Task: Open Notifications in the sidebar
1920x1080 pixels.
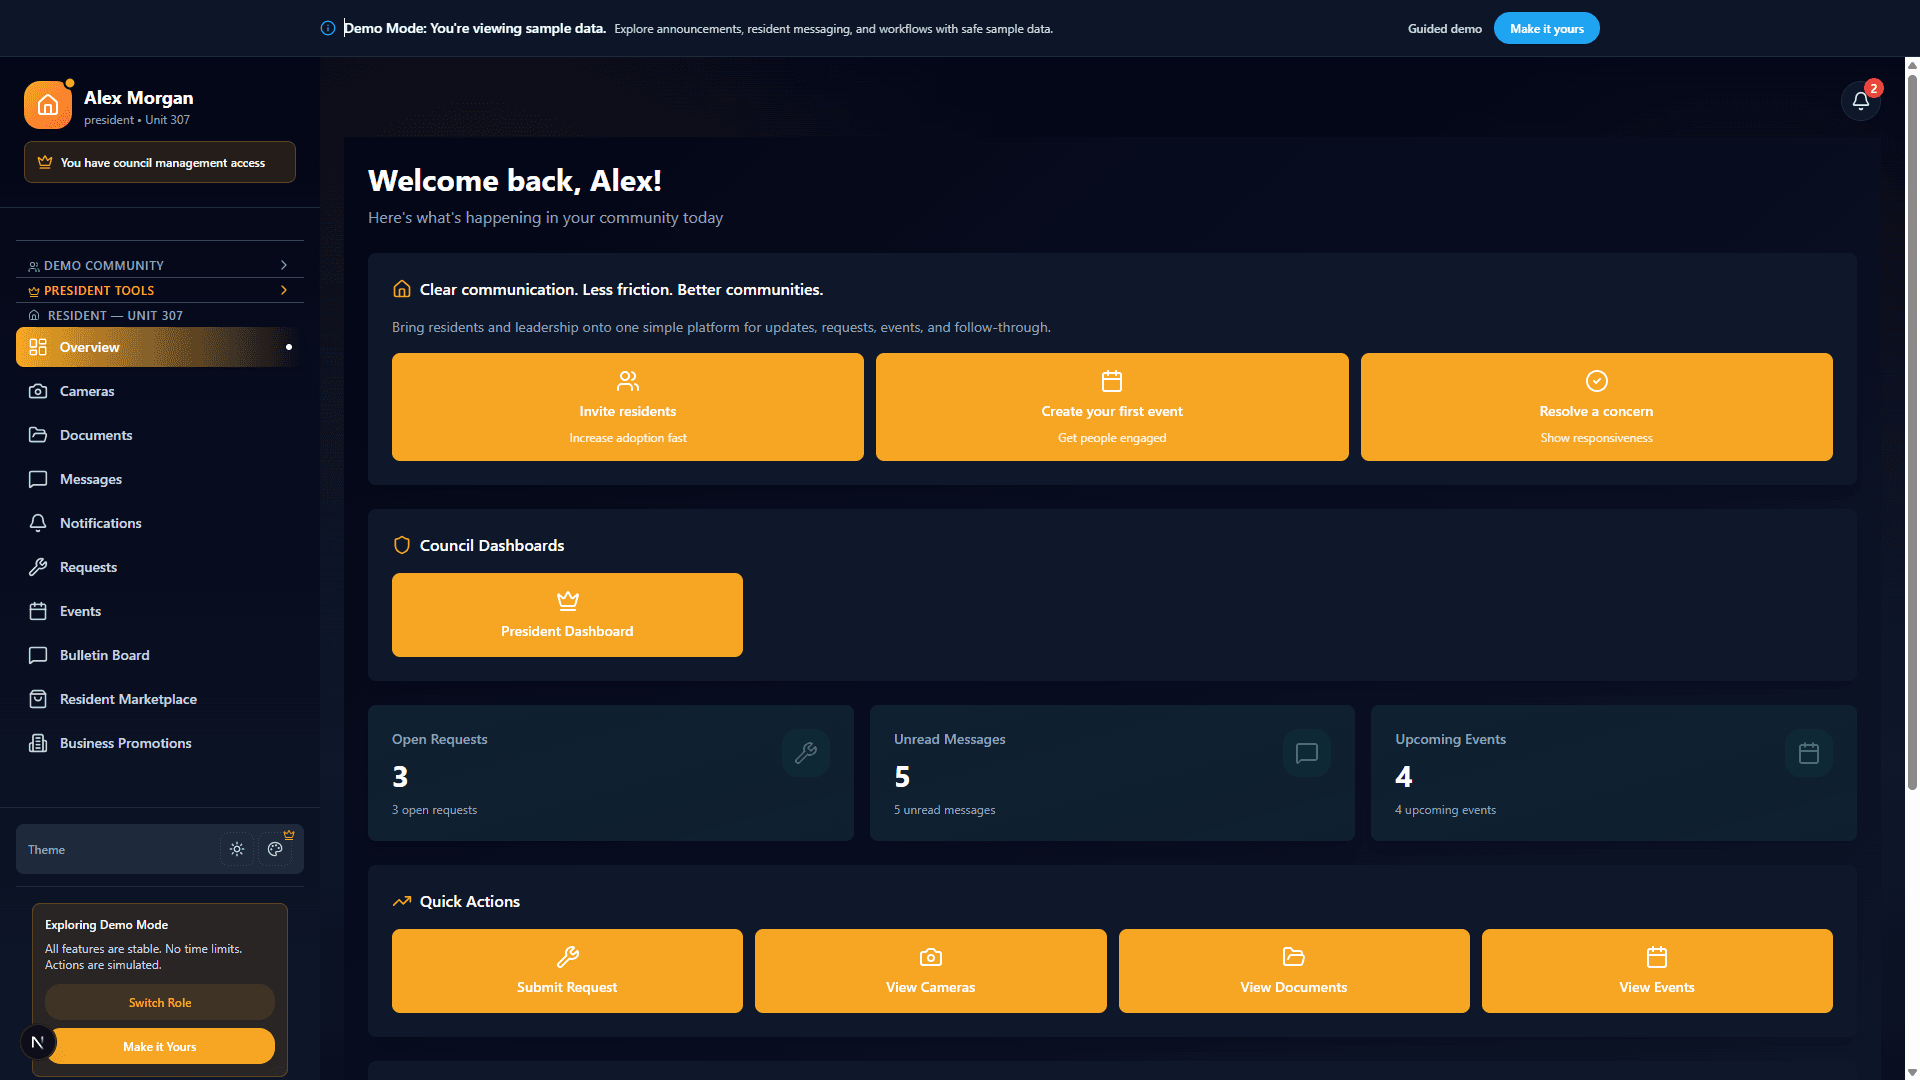Action: [x=160, y=523]
